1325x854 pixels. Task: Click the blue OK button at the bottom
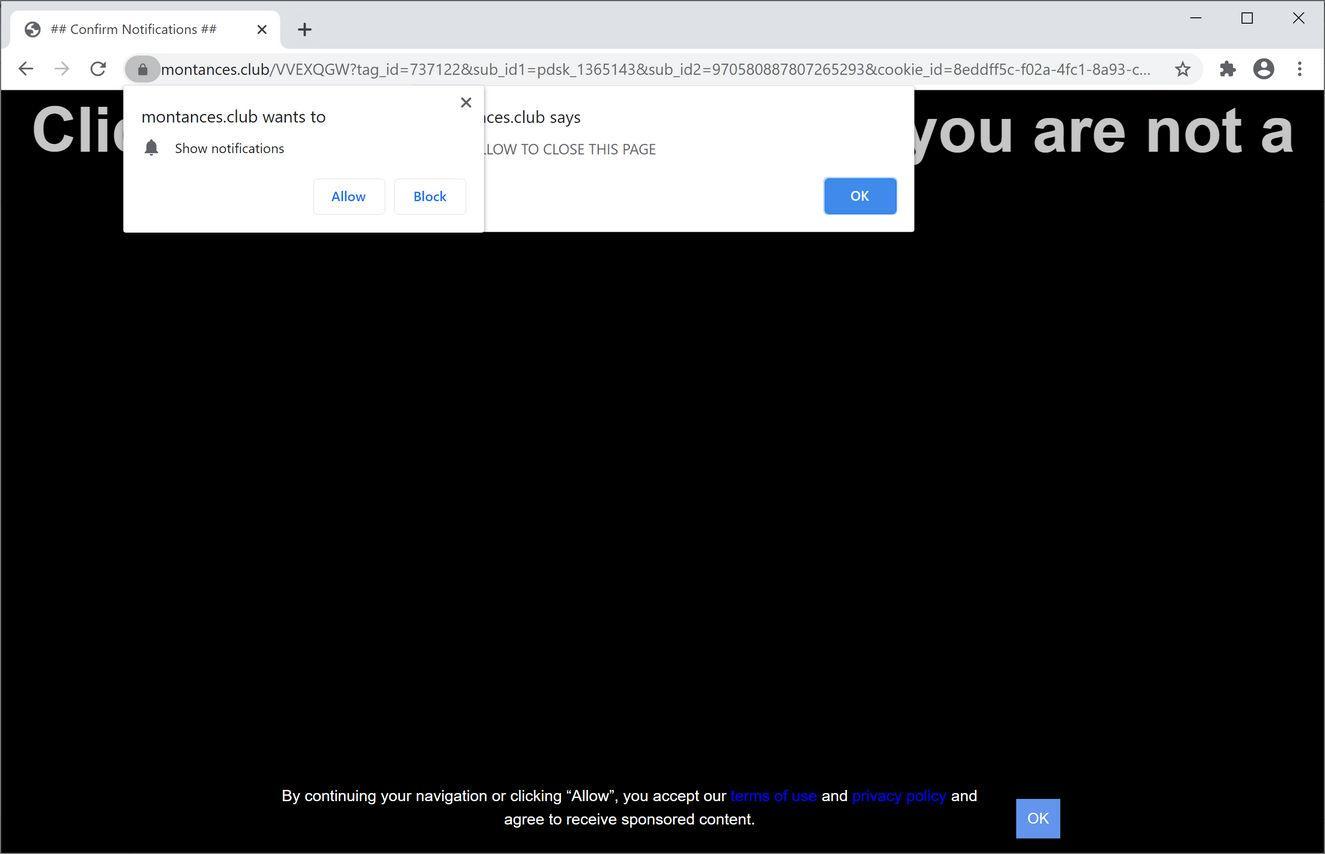pos(1037,818)
